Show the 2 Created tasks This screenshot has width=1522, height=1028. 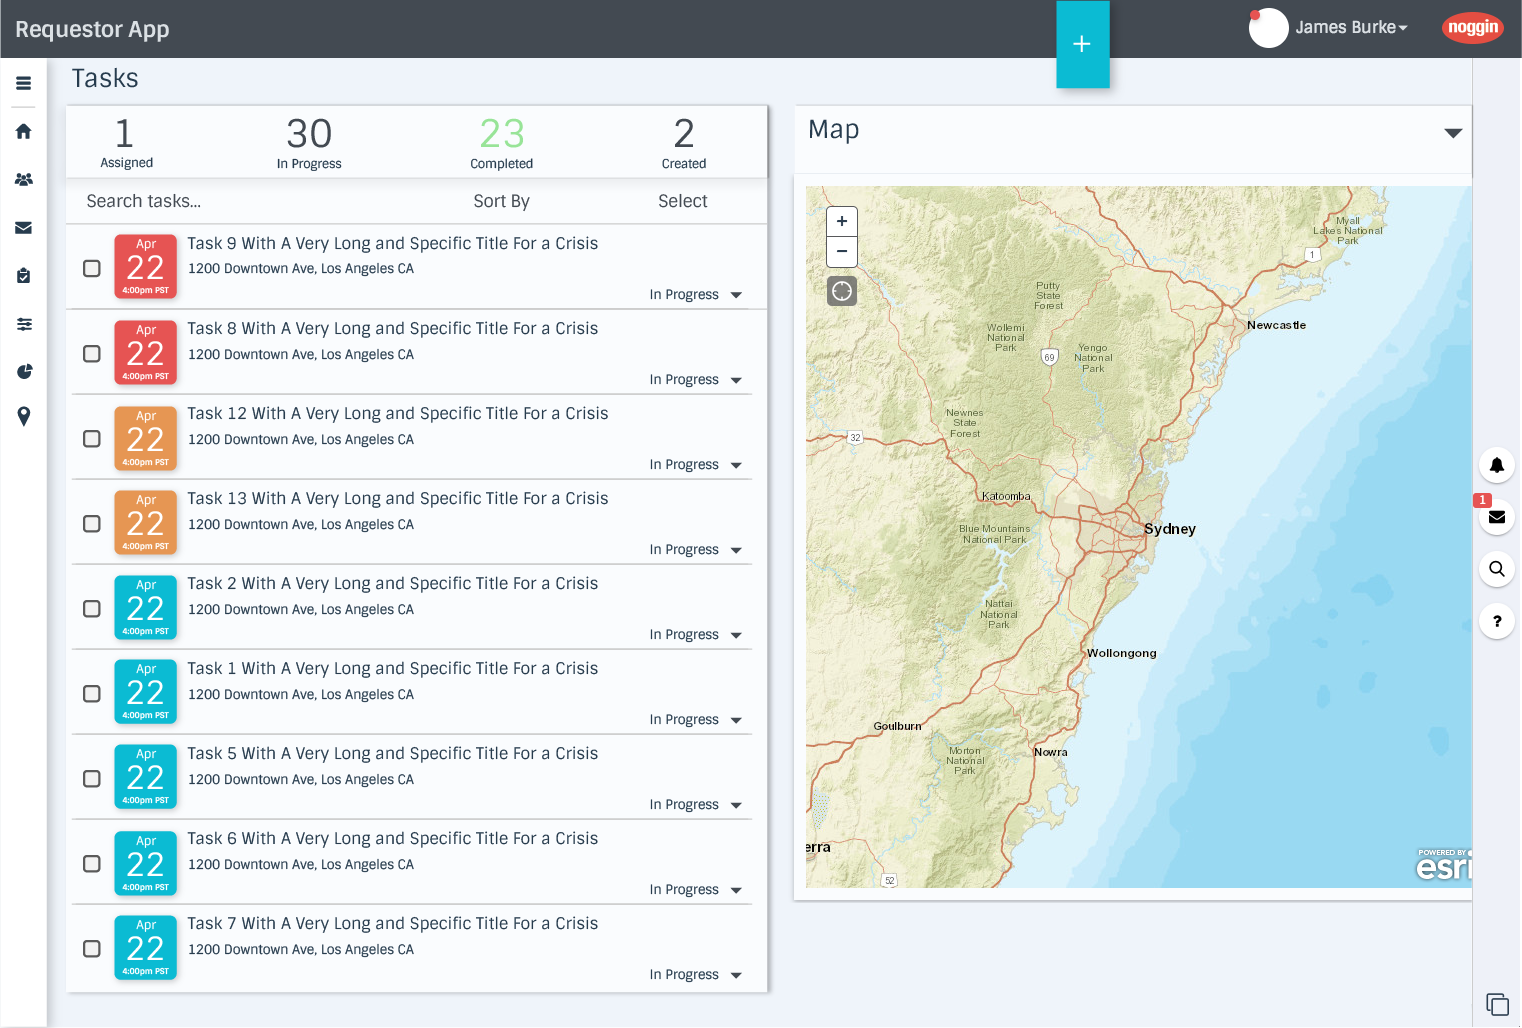pos(684,142)
